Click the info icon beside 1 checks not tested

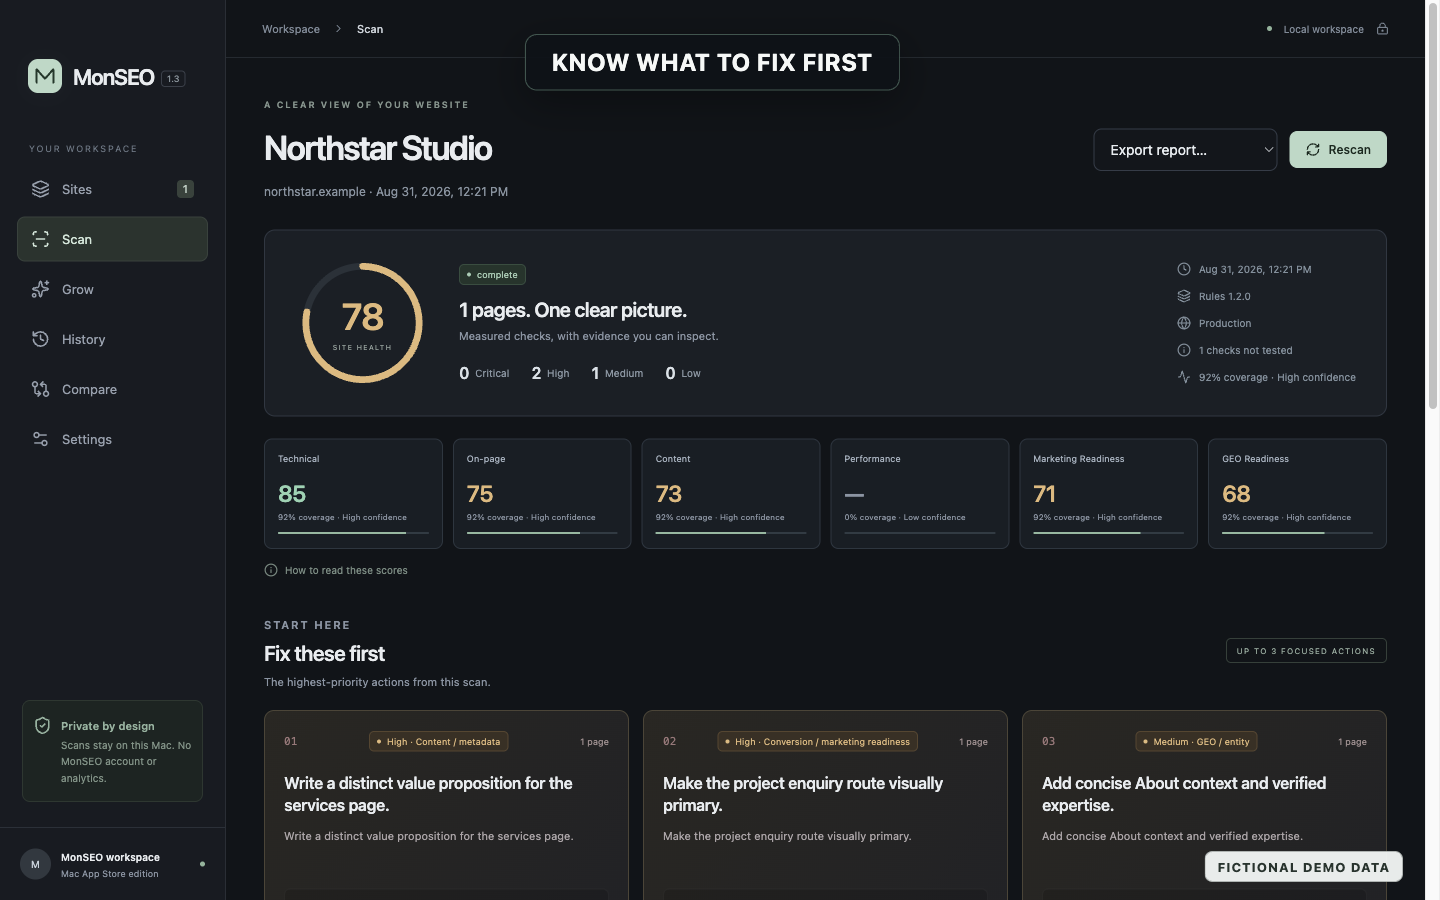tap(1184, 350)
